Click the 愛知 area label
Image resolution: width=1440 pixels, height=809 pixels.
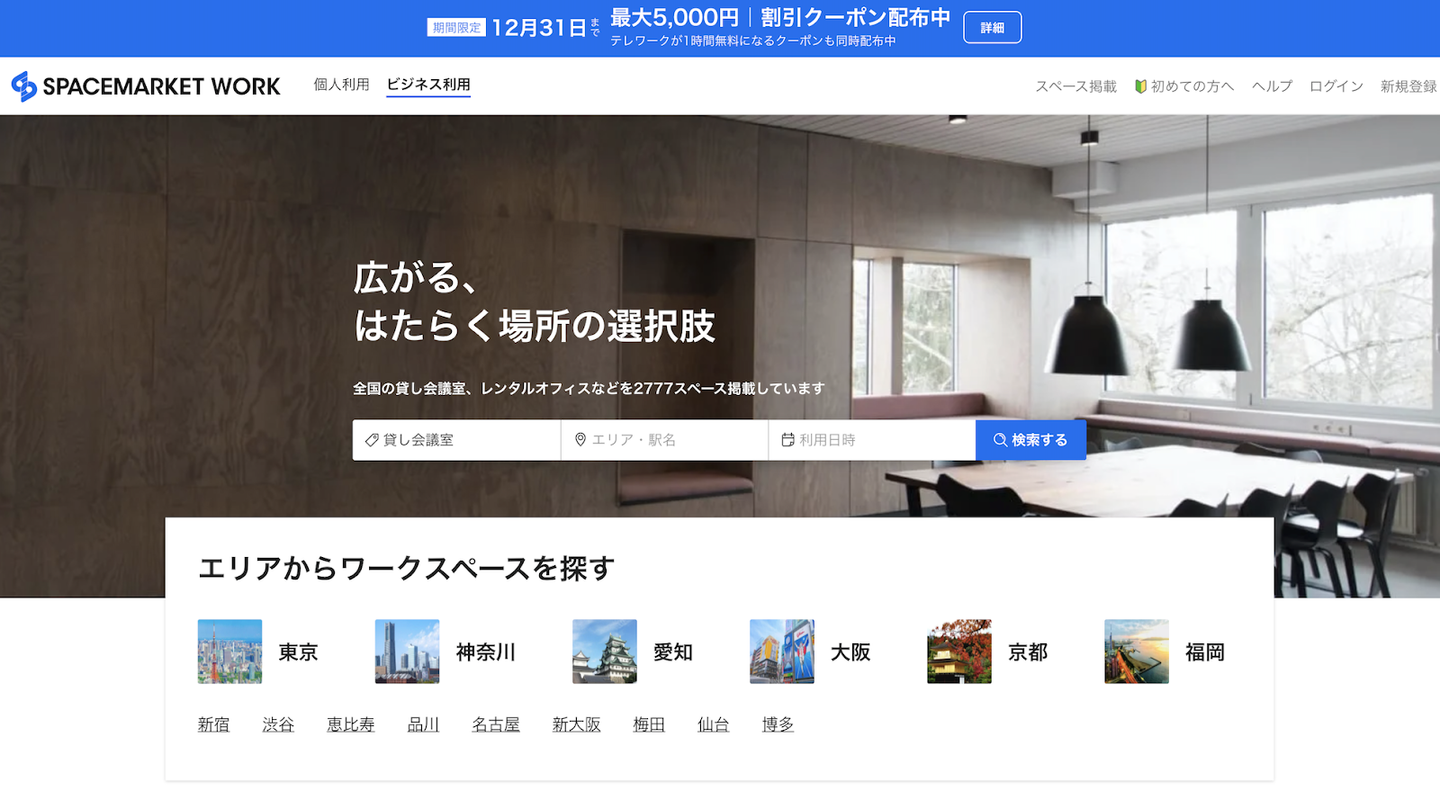673,652
